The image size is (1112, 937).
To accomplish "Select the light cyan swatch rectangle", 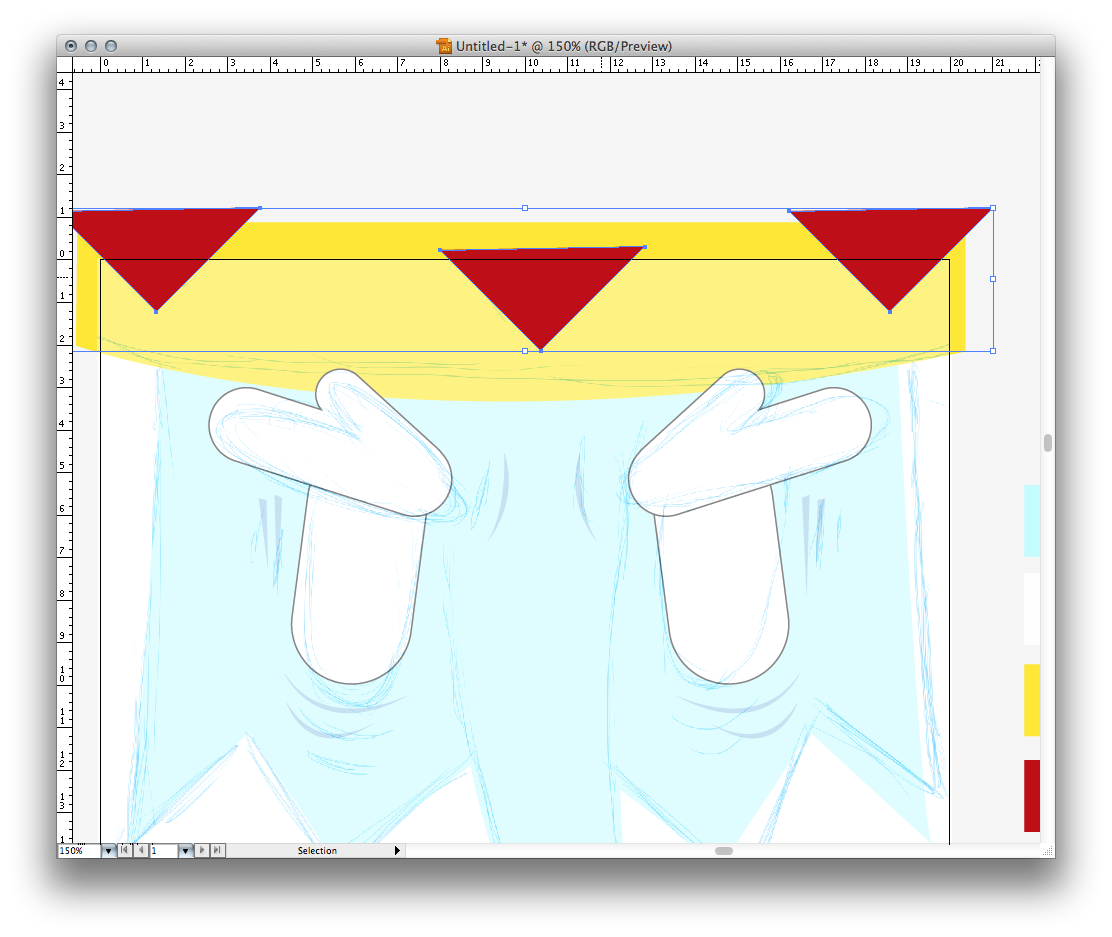I will coord(1031,520).
